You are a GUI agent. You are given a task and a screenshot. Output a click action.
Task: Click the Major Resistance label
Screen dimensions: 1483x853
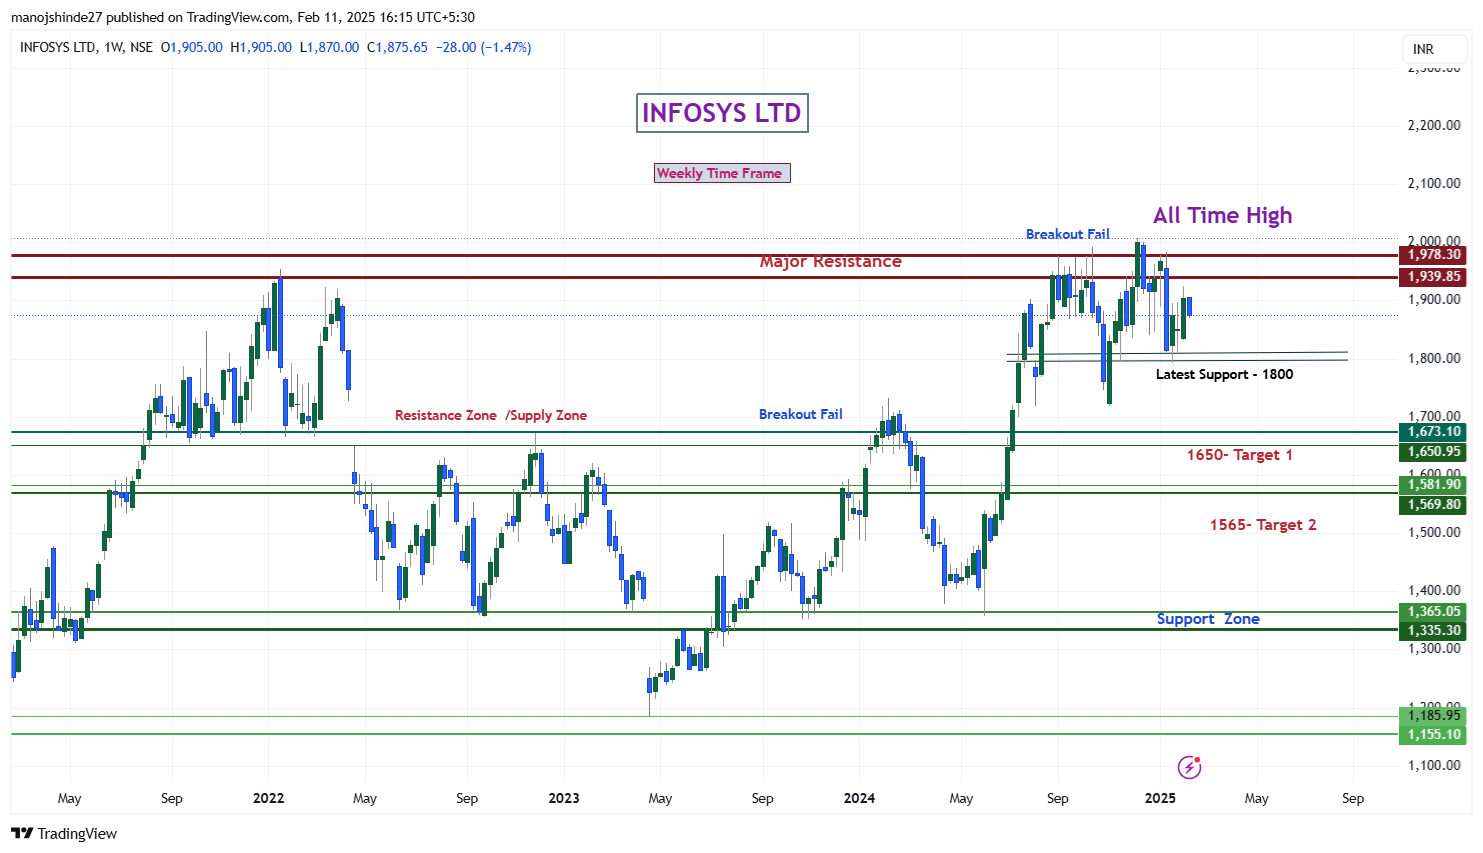(830, 261)
